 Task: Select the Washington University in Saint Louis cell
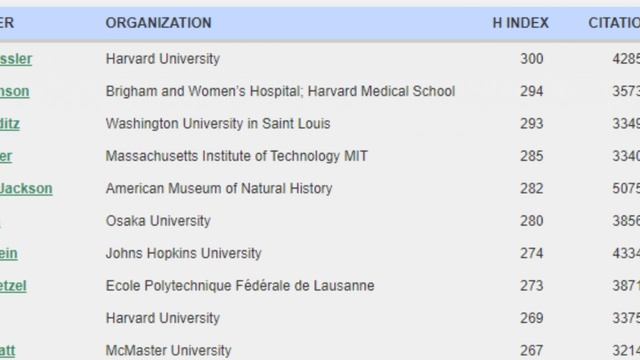pos(218,124)
